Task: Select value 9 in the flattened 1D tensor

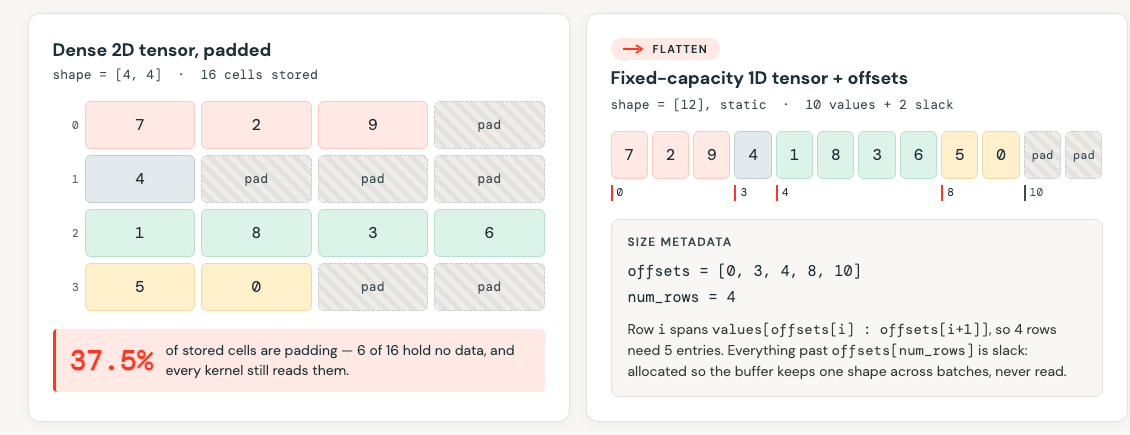Action: click(712, 155)
